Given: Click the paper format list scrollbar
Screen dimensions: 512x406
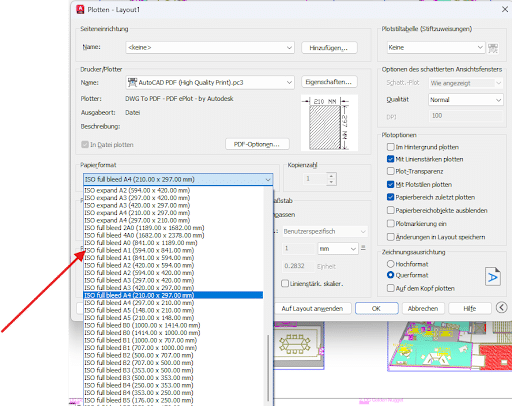Looking at the screenshot, I should click(268, 368).
